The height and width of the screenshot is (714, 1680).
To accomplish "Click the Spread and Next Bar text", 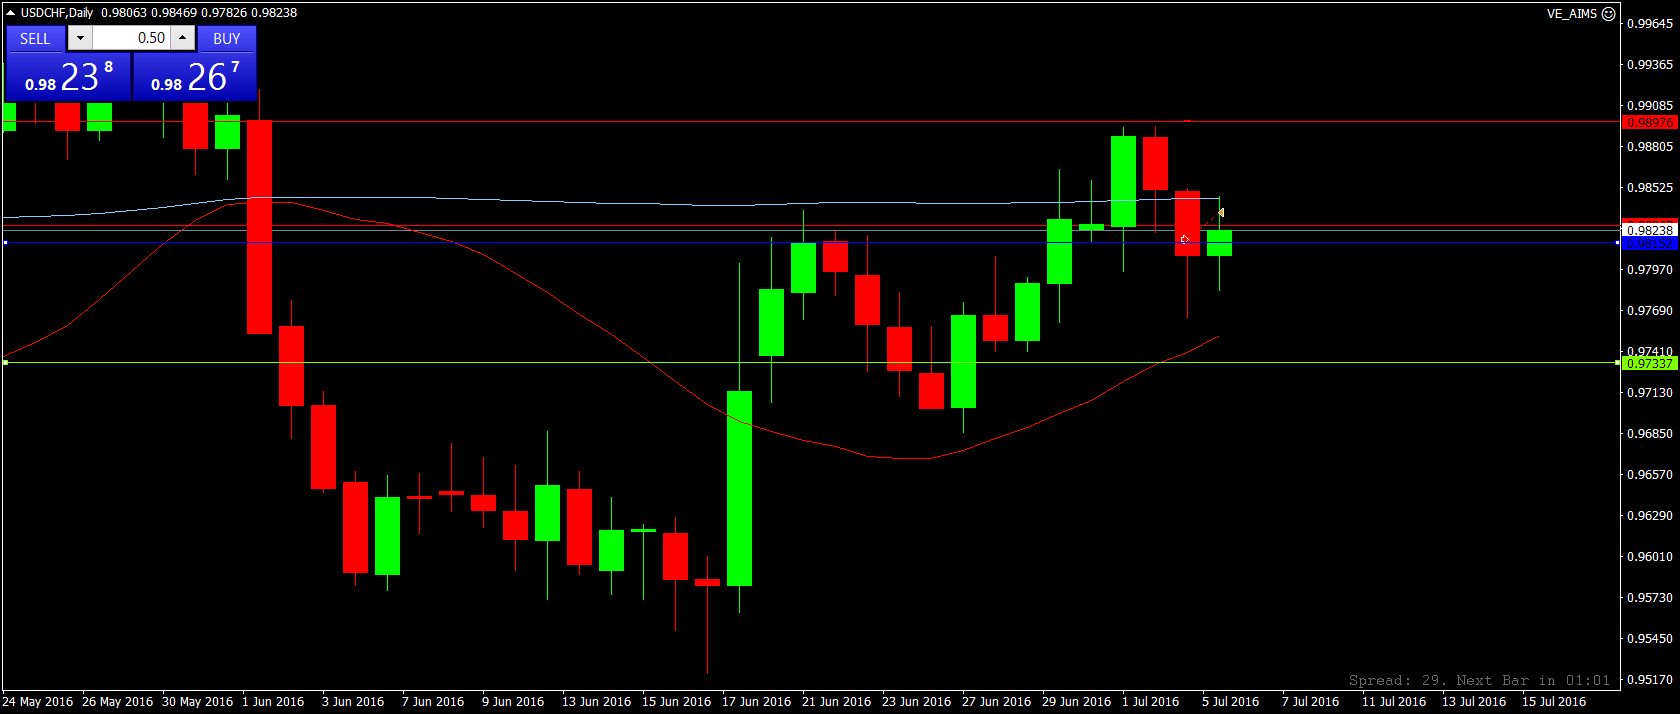I will [1480, 680].
